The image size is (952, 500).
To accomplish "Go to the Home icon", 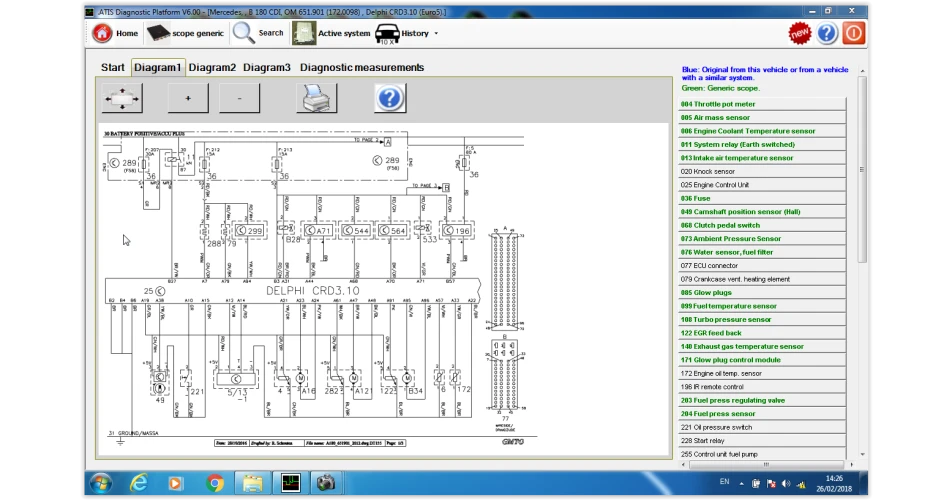I will click(102, 33).
